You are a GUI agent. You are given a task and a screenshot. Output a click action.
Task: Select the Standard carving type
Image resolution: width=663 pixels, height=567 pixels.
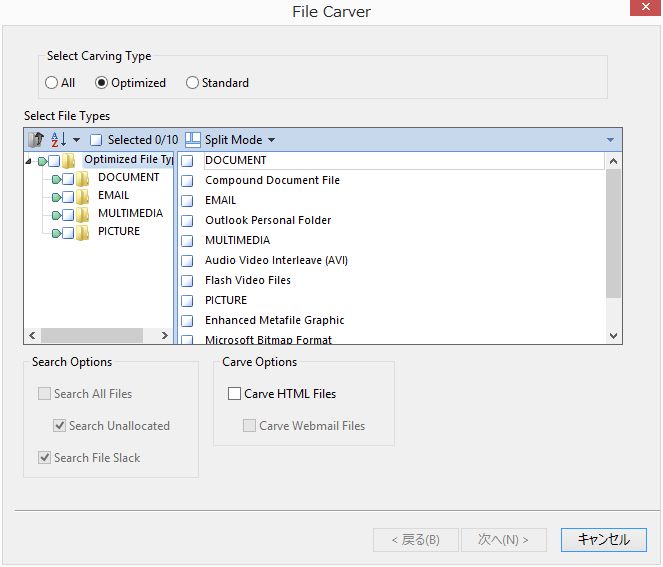coord(192,82)
